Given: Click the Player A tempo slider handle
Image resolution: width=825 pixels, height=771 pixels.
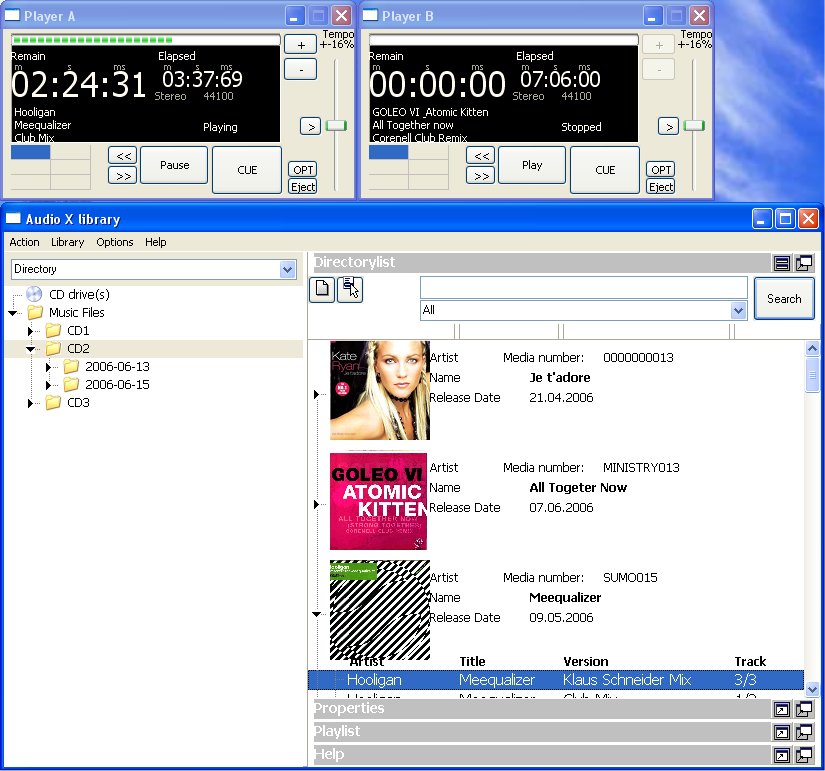Looking at the screenshot, I should (336, 126).
